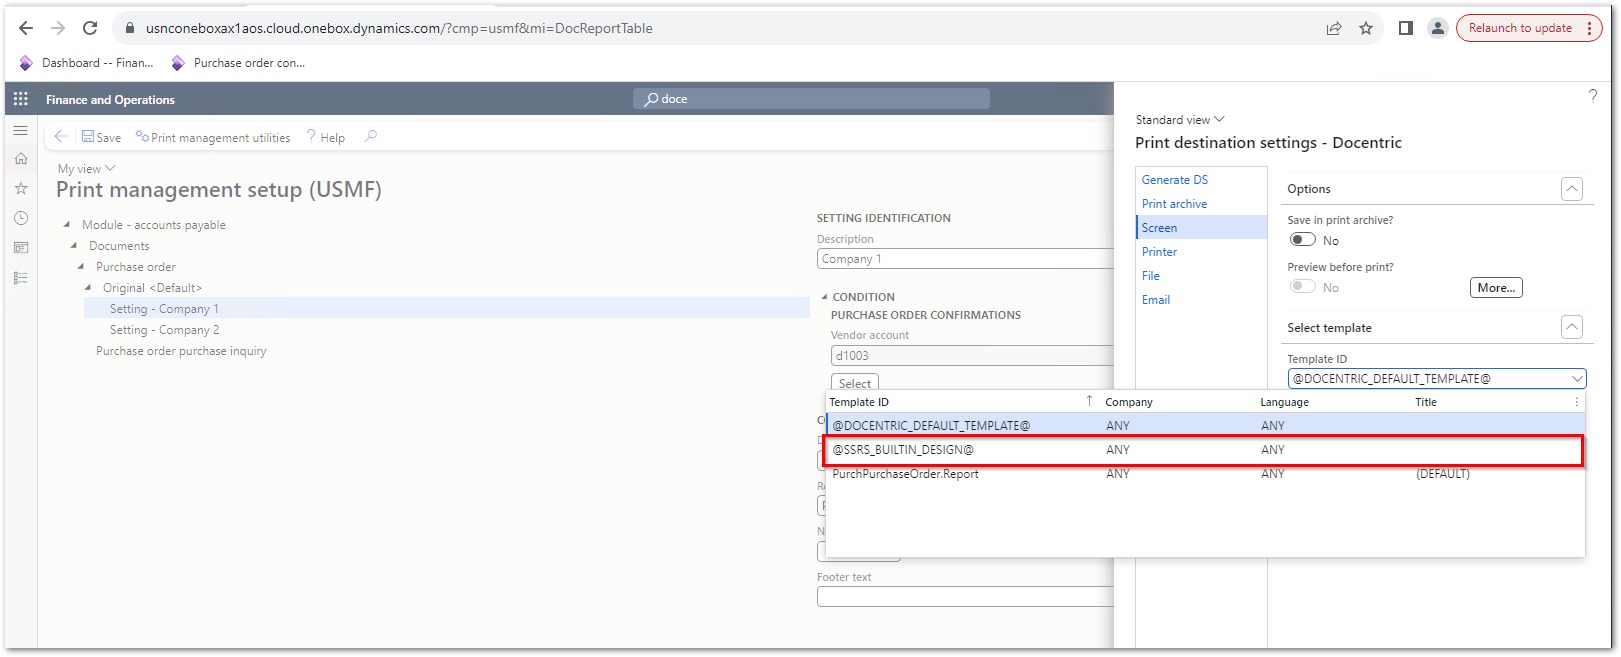Go back with the browser back arrow
The height and width of the screenshot is (657, 1621).
(x=26, y=28)
